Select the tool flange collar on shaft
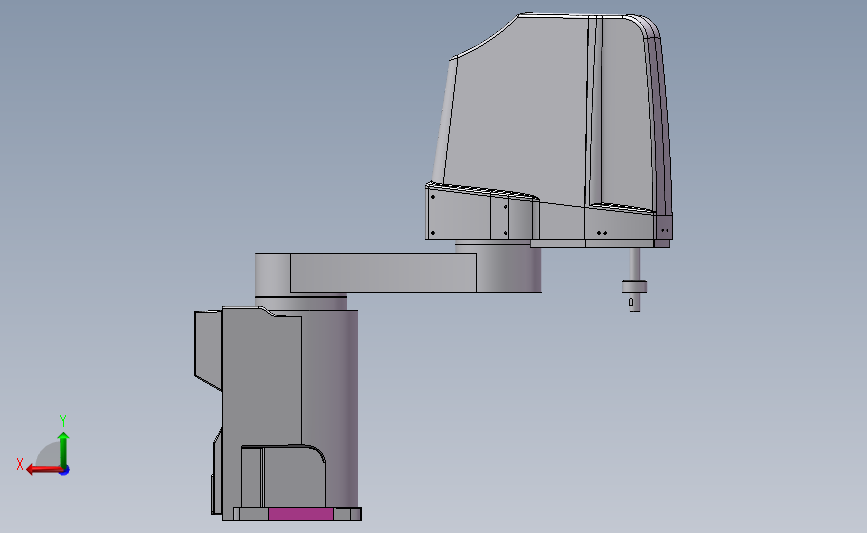 pyautogui.click(x=634, y=286)
